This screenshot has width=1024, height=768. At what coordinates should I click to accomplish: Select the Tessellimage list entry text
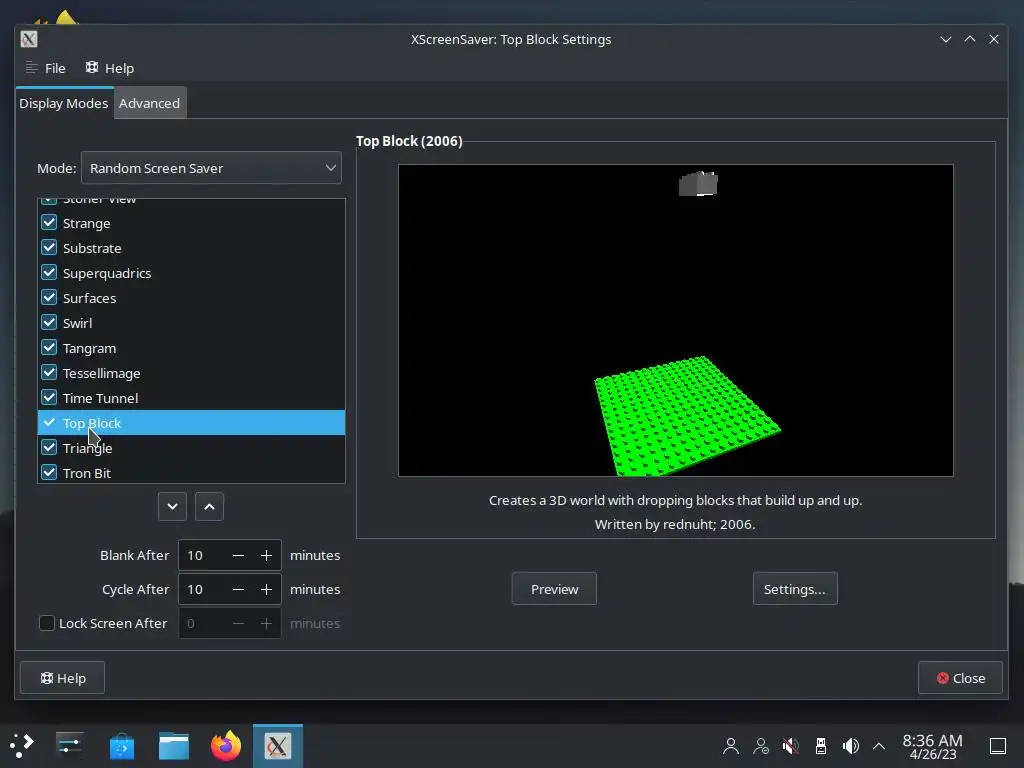pos(102,373)
